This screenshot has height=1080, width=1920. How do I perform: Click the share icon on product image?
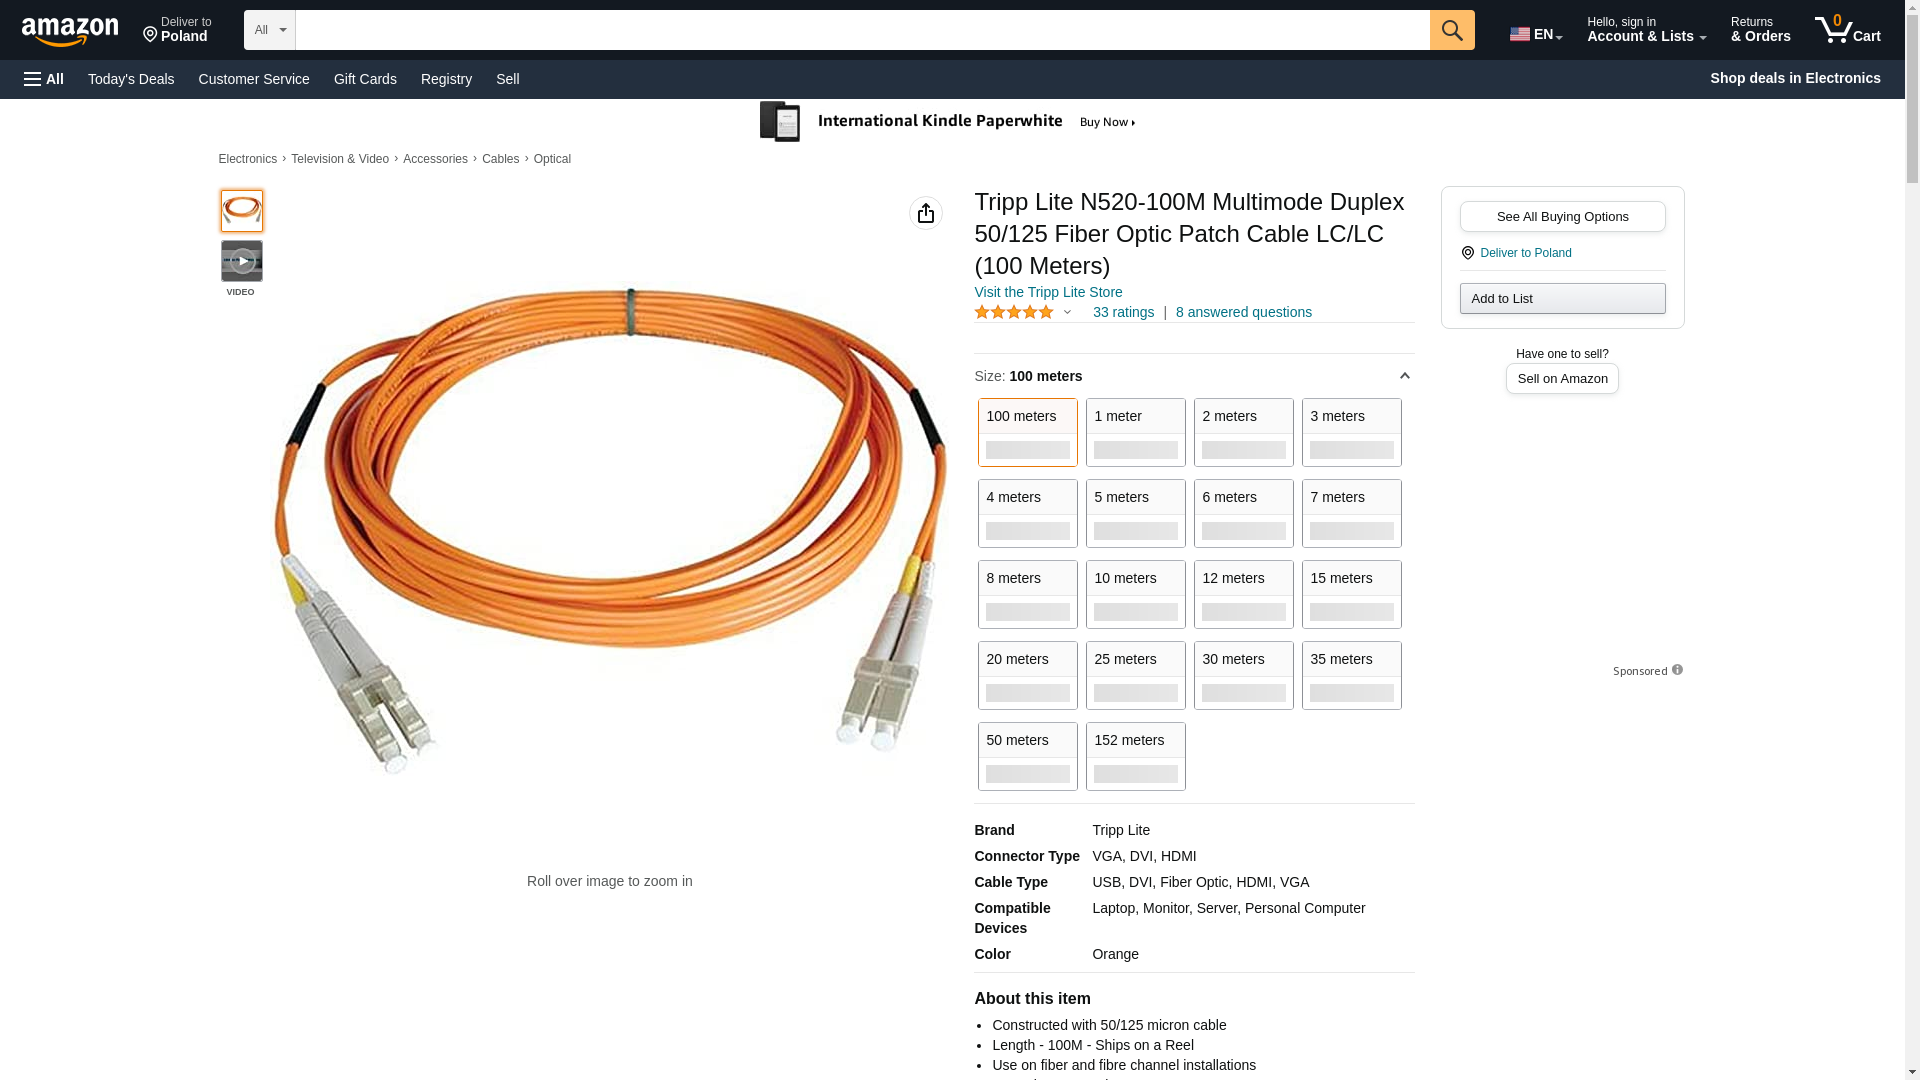point(925,213)
